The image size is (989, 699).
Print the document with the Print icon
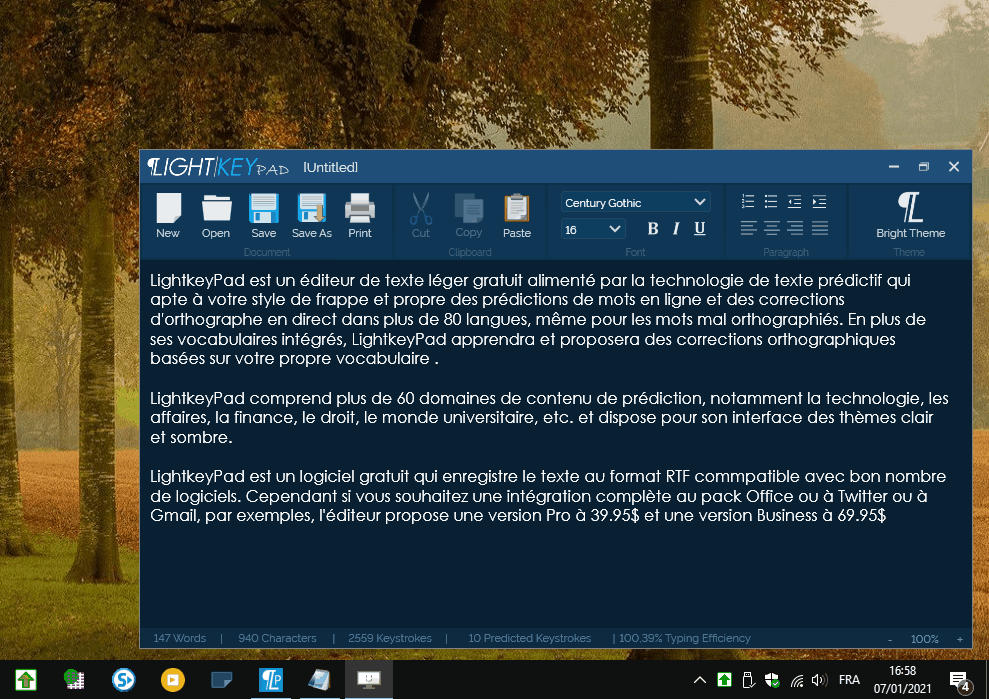(360, 215)
